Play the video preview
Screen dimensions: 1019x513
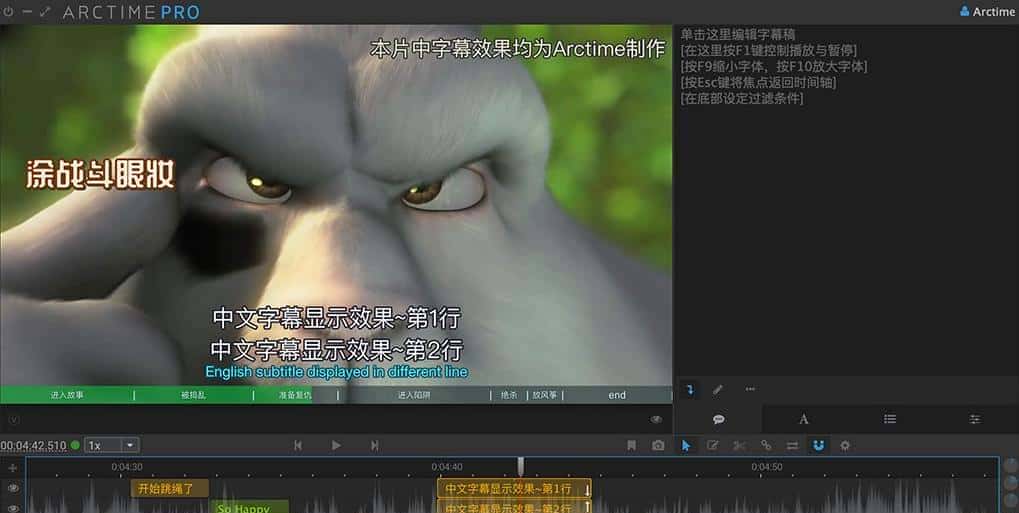(336, 445)
